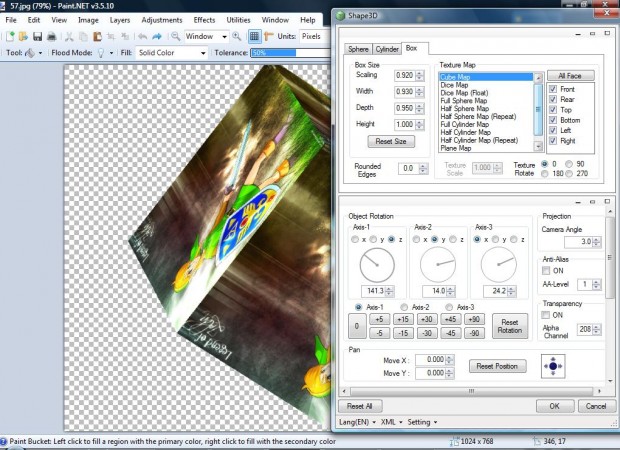Click the Copy icon
This screenshot has width=620, height=450.
pyautogui.click(x=83, y=36)
